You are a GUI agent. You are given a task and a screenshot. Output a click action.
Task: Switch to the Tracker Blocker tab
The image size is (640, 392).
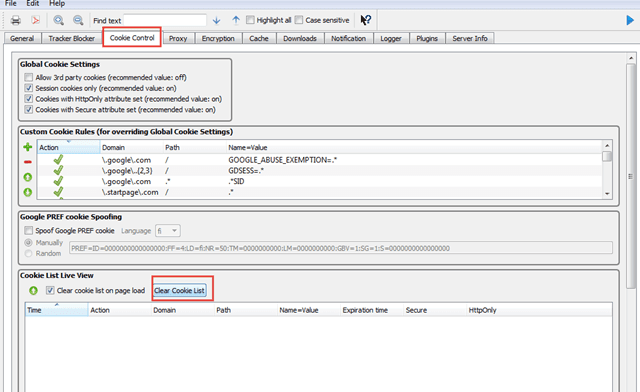71,38
